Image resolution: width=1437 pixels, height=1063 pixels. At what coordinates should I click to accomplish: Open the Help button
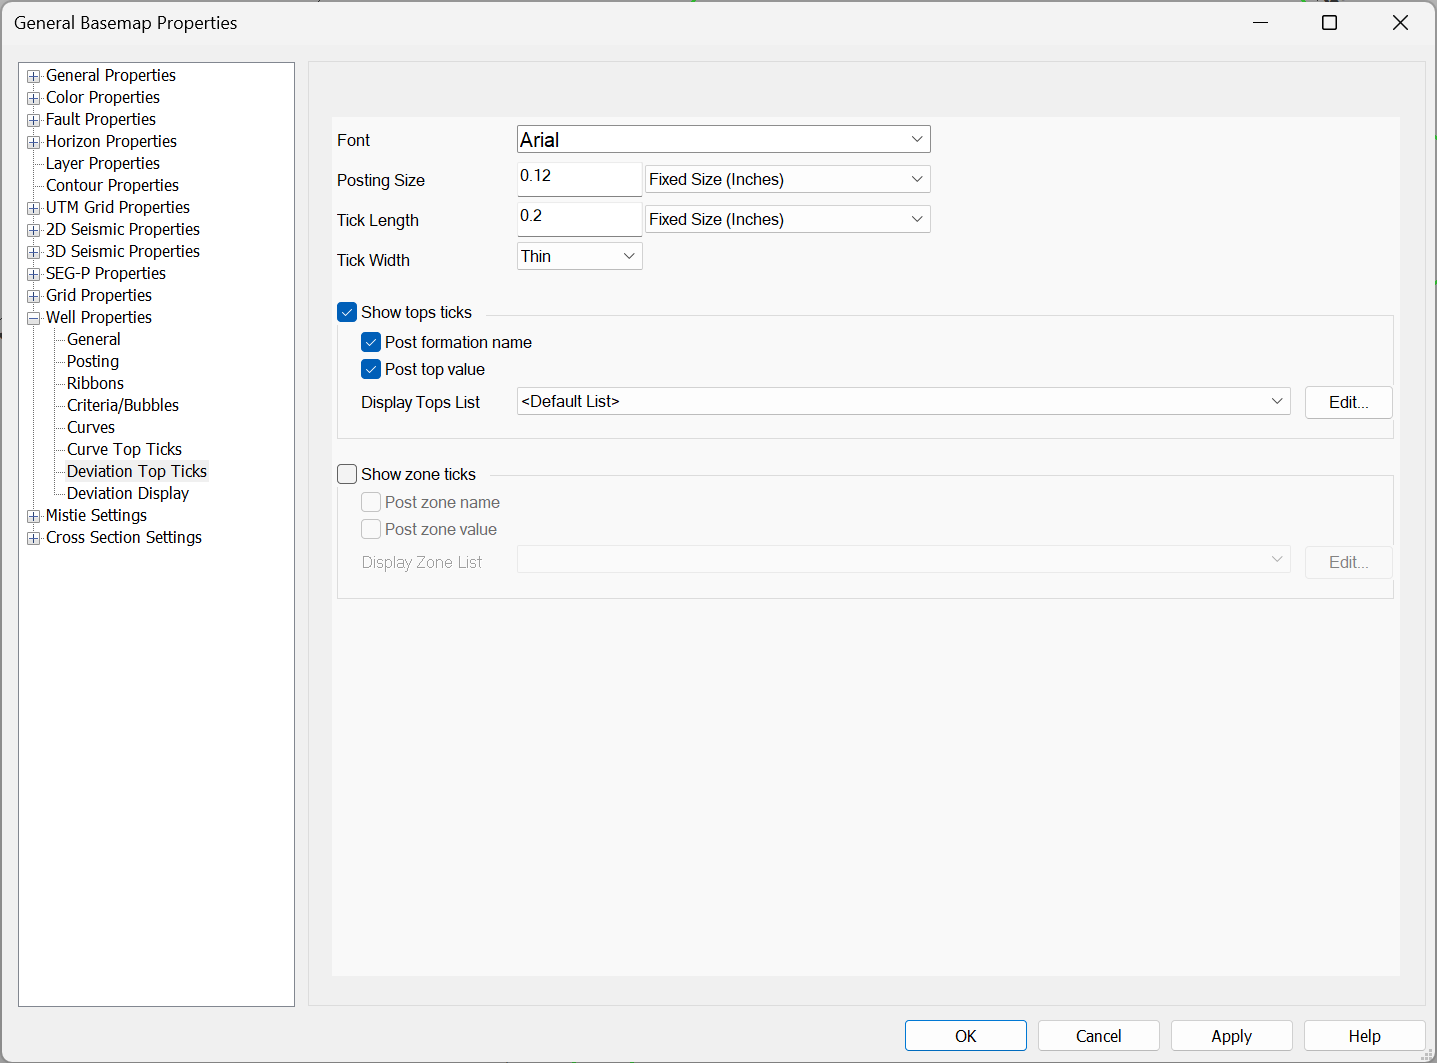[1364, 1036]
